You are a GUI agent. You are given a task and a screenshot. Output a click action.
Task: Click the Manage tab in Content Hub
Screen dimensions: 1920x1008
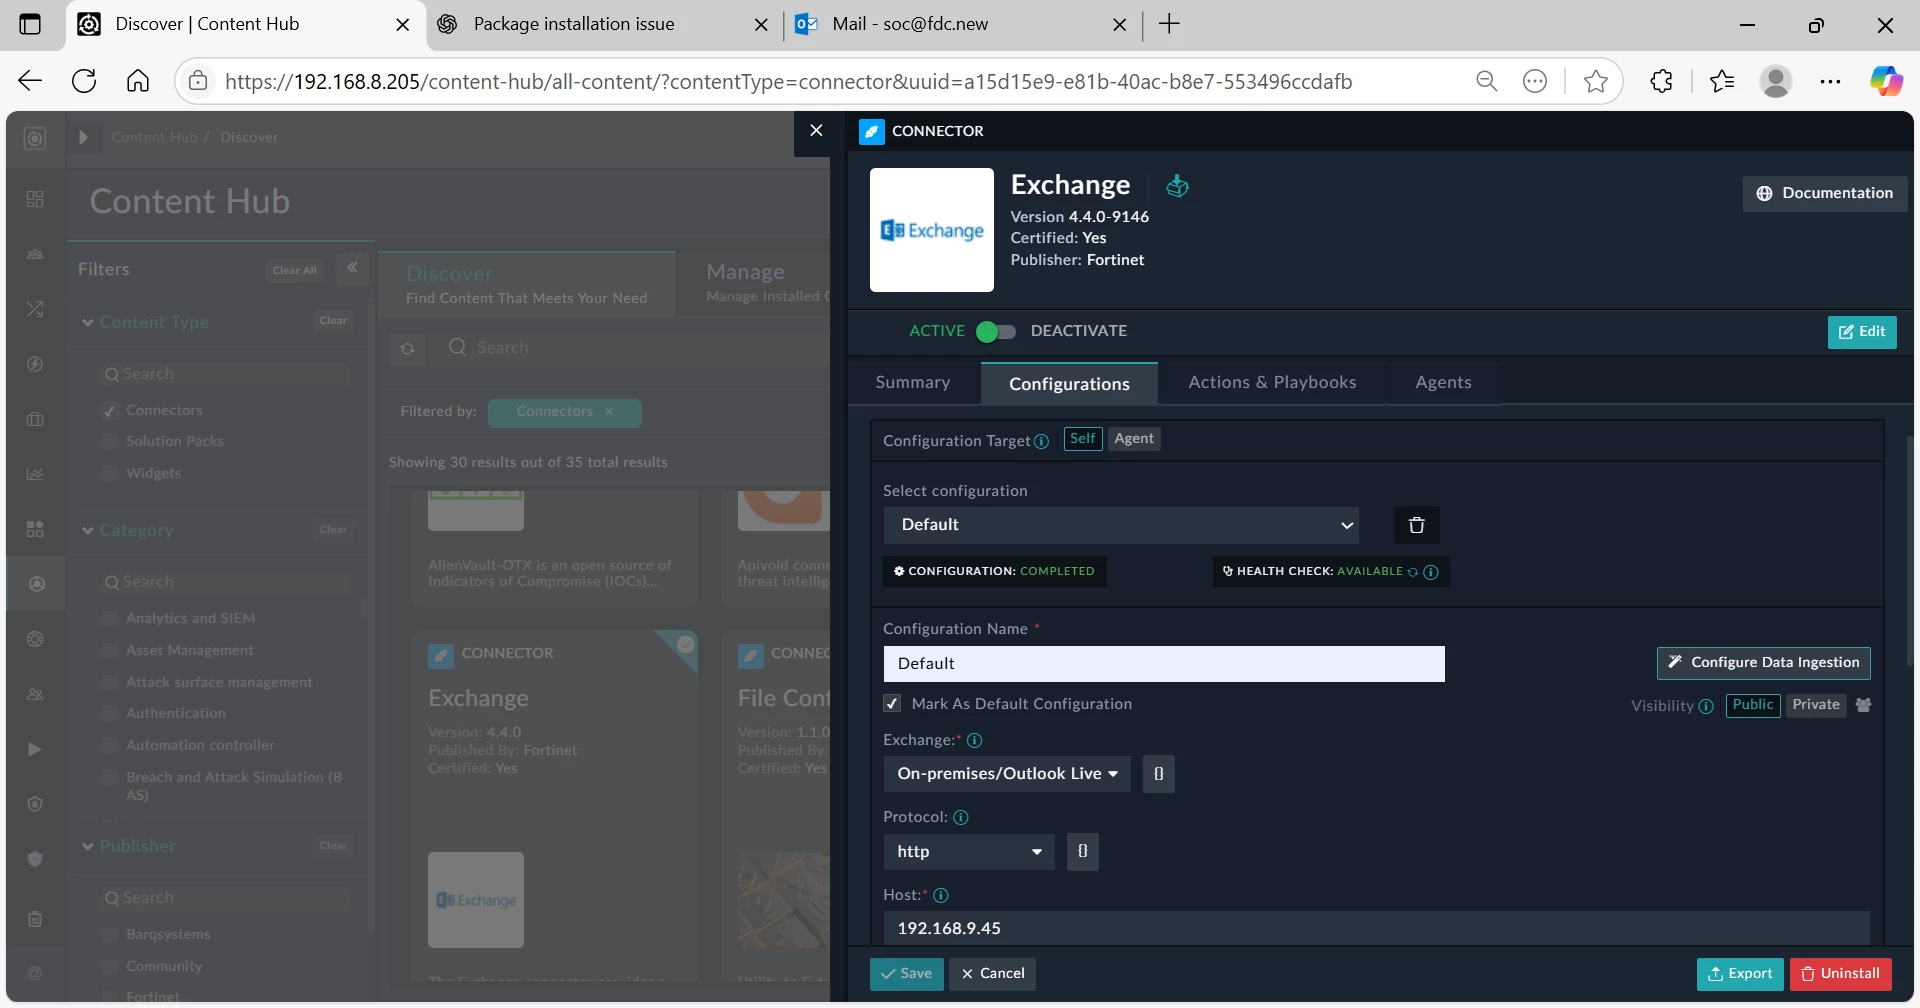[x=756, y=285]
